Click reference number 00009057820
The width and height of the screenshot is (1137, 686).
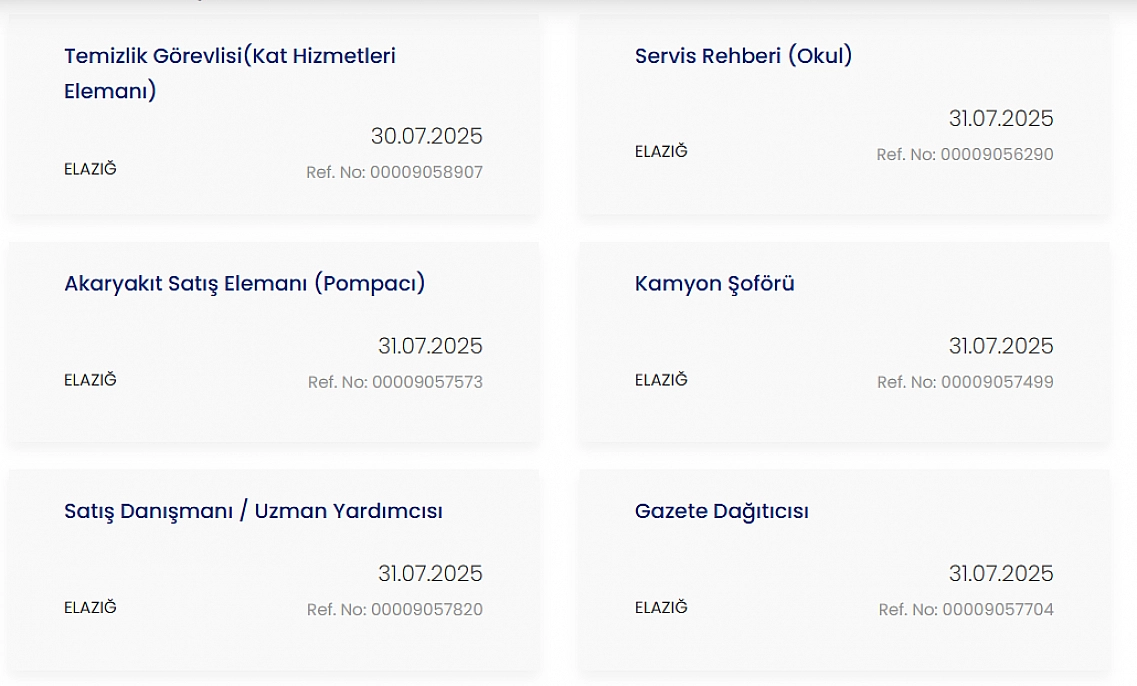394,610
